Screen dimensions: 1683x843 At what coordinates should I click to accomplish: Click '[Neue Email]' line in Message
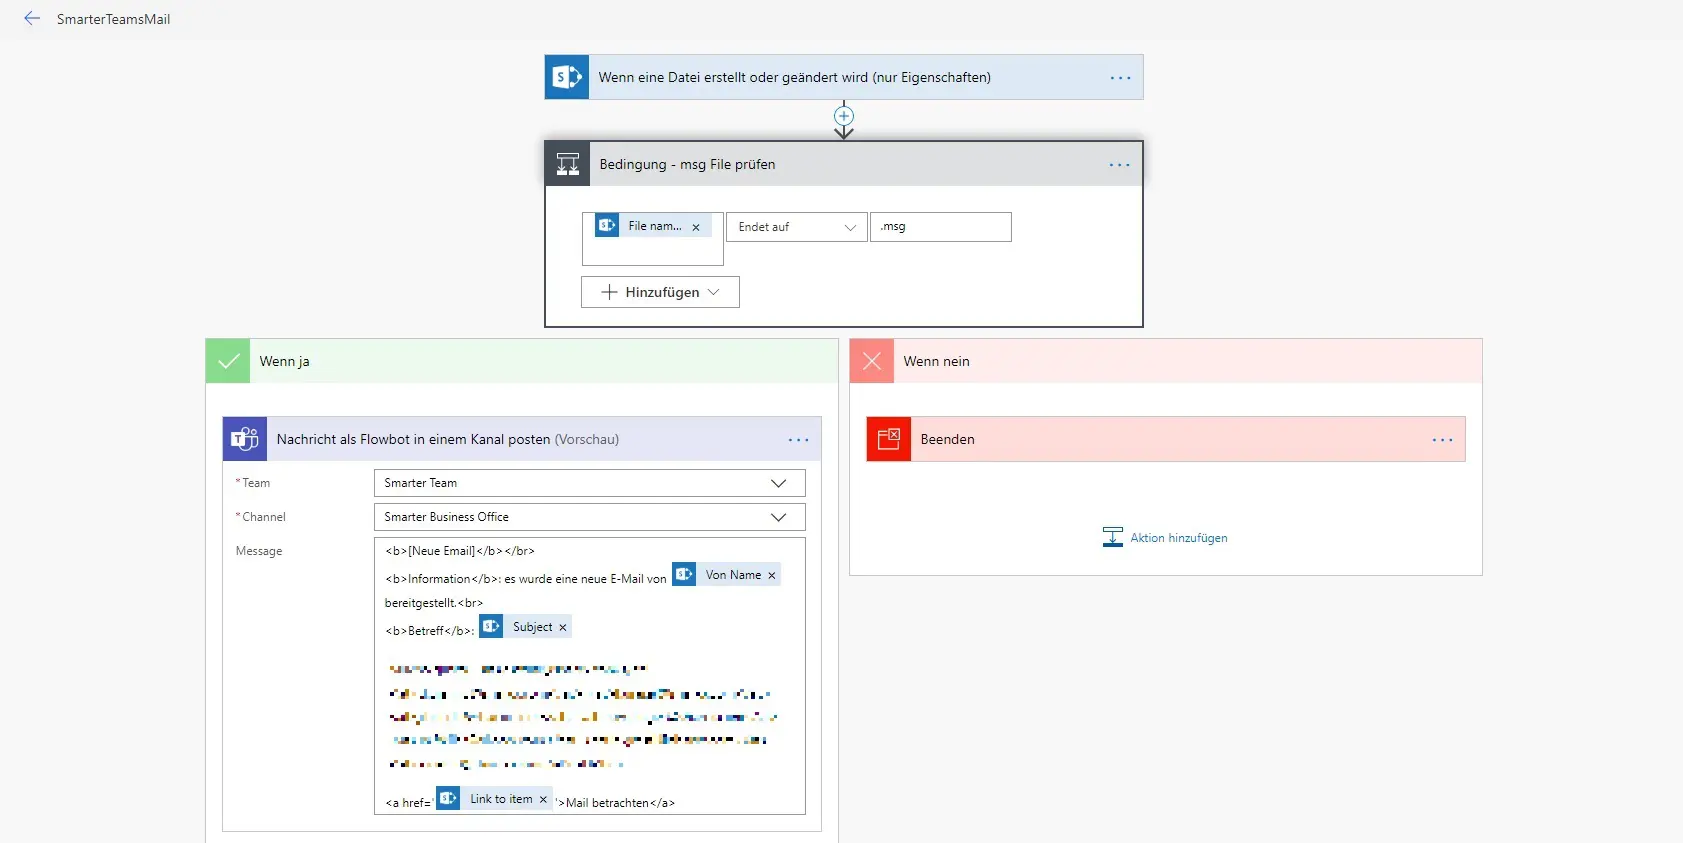459,551
